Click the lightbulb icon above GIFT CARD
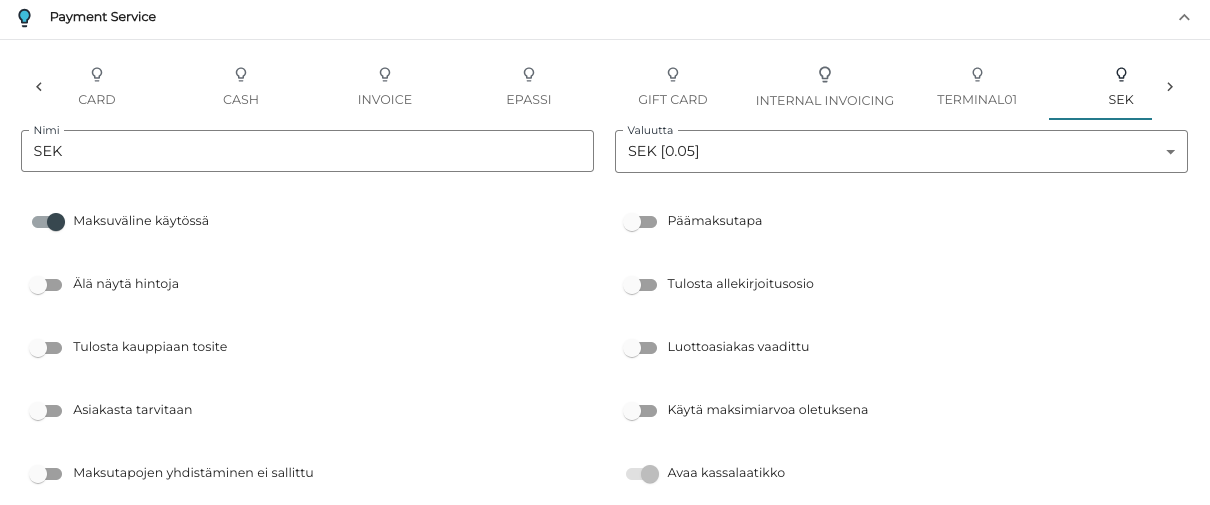 [673, 74]
